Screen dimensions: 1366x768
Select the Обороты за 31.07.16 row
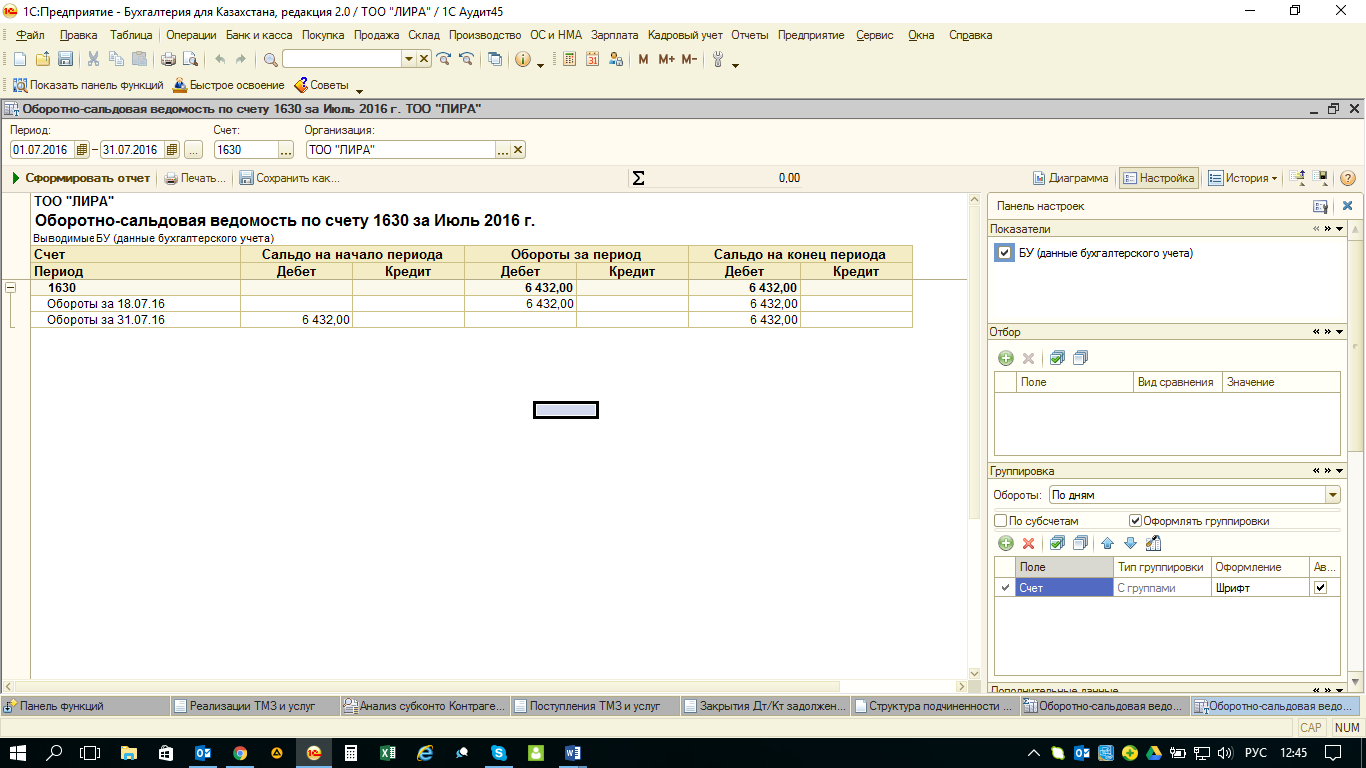pos(472,320)
